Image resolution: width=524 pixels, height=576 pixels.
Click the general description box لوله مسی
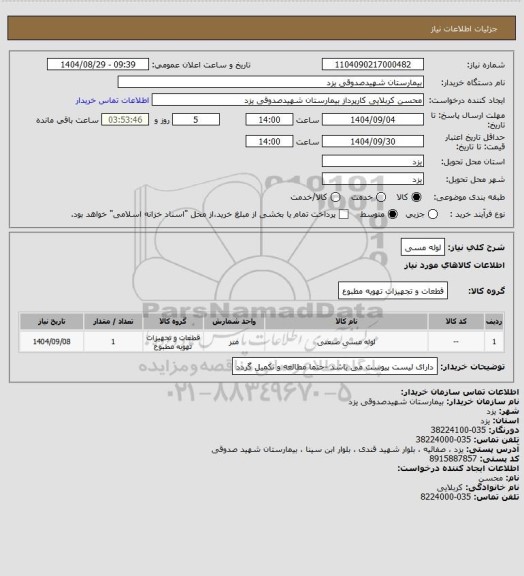[423, 247]
